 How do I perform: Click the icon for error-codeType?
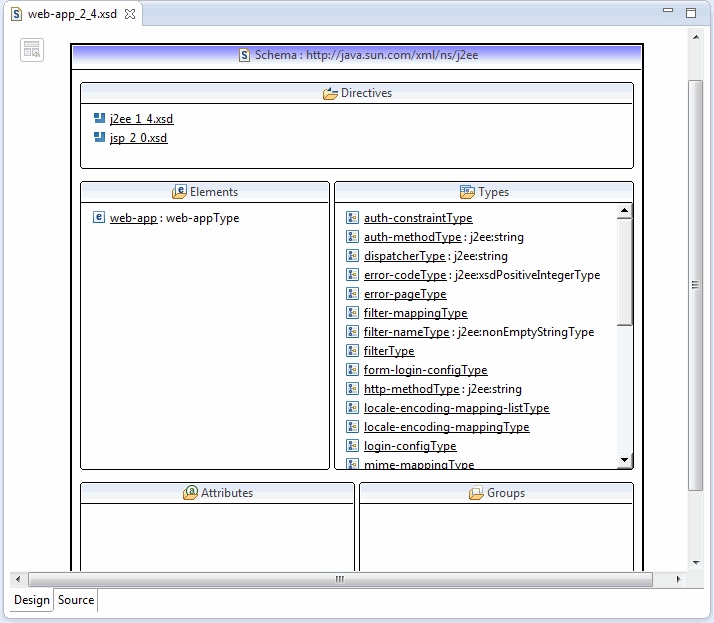click(x=352, y=275)
